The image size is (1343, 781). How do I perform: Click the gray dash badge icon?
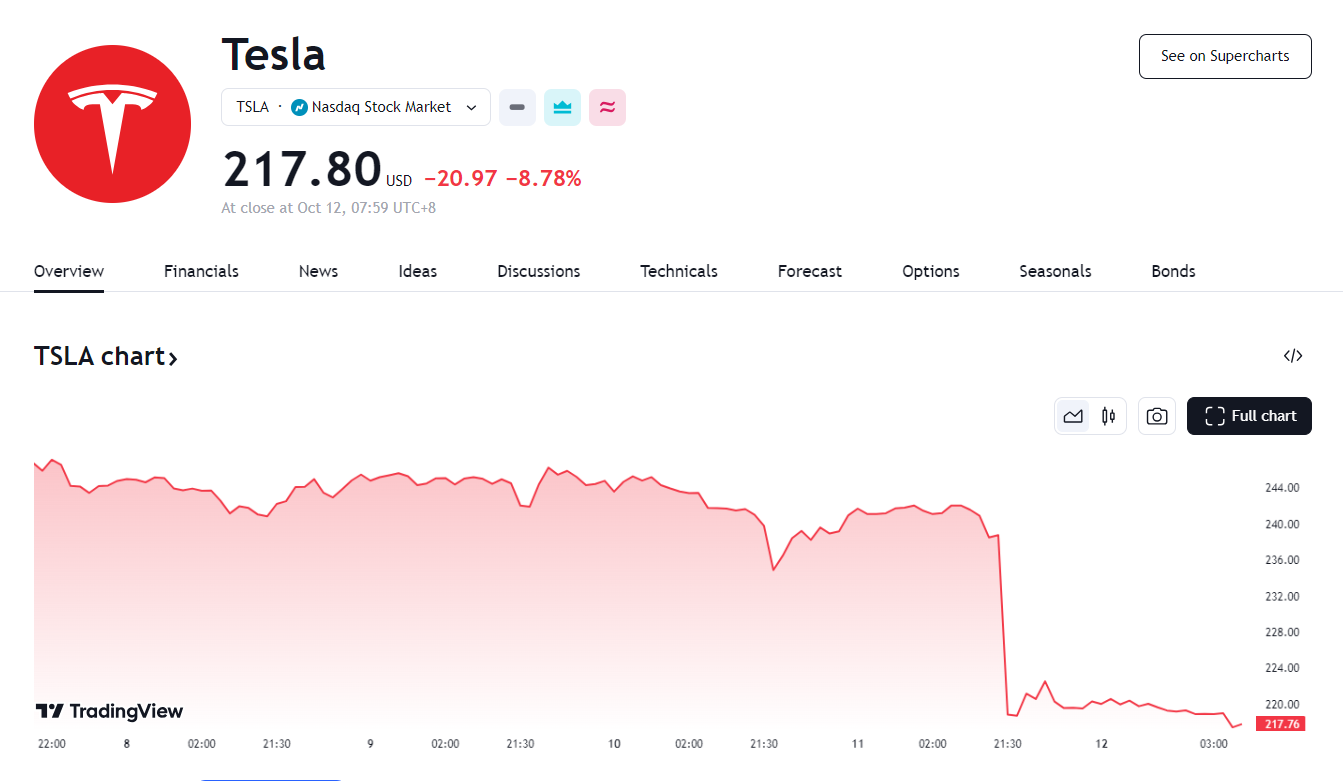(517, 107)
